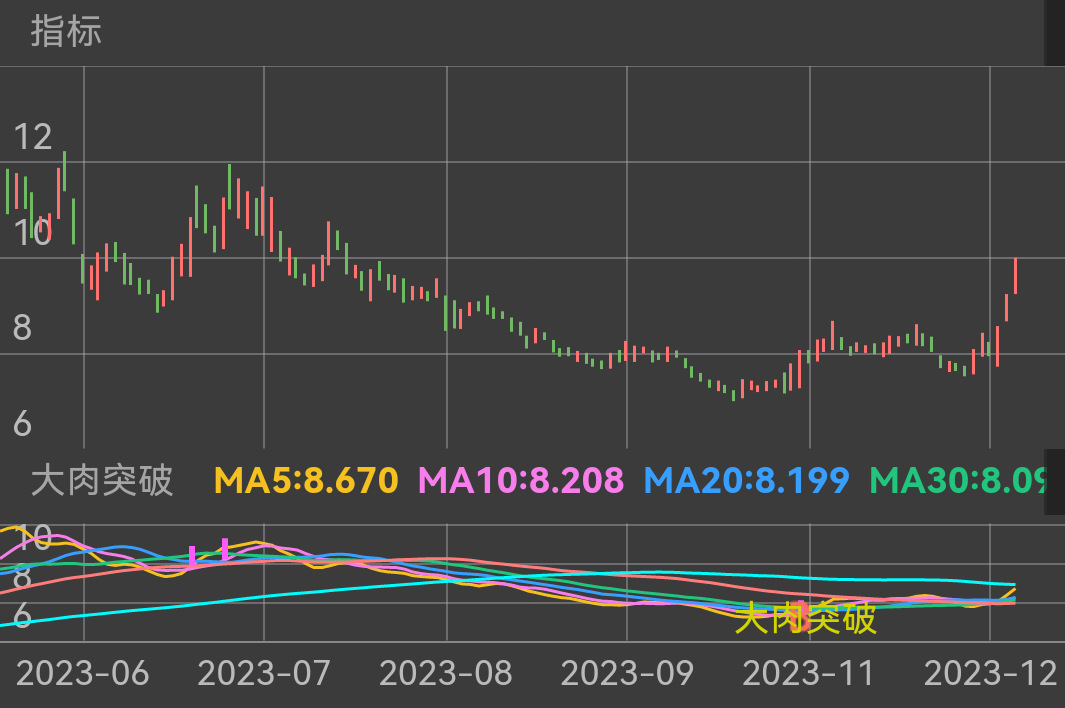
Task: Click the 2023-12 date axis label
Action: pos(990,673)
